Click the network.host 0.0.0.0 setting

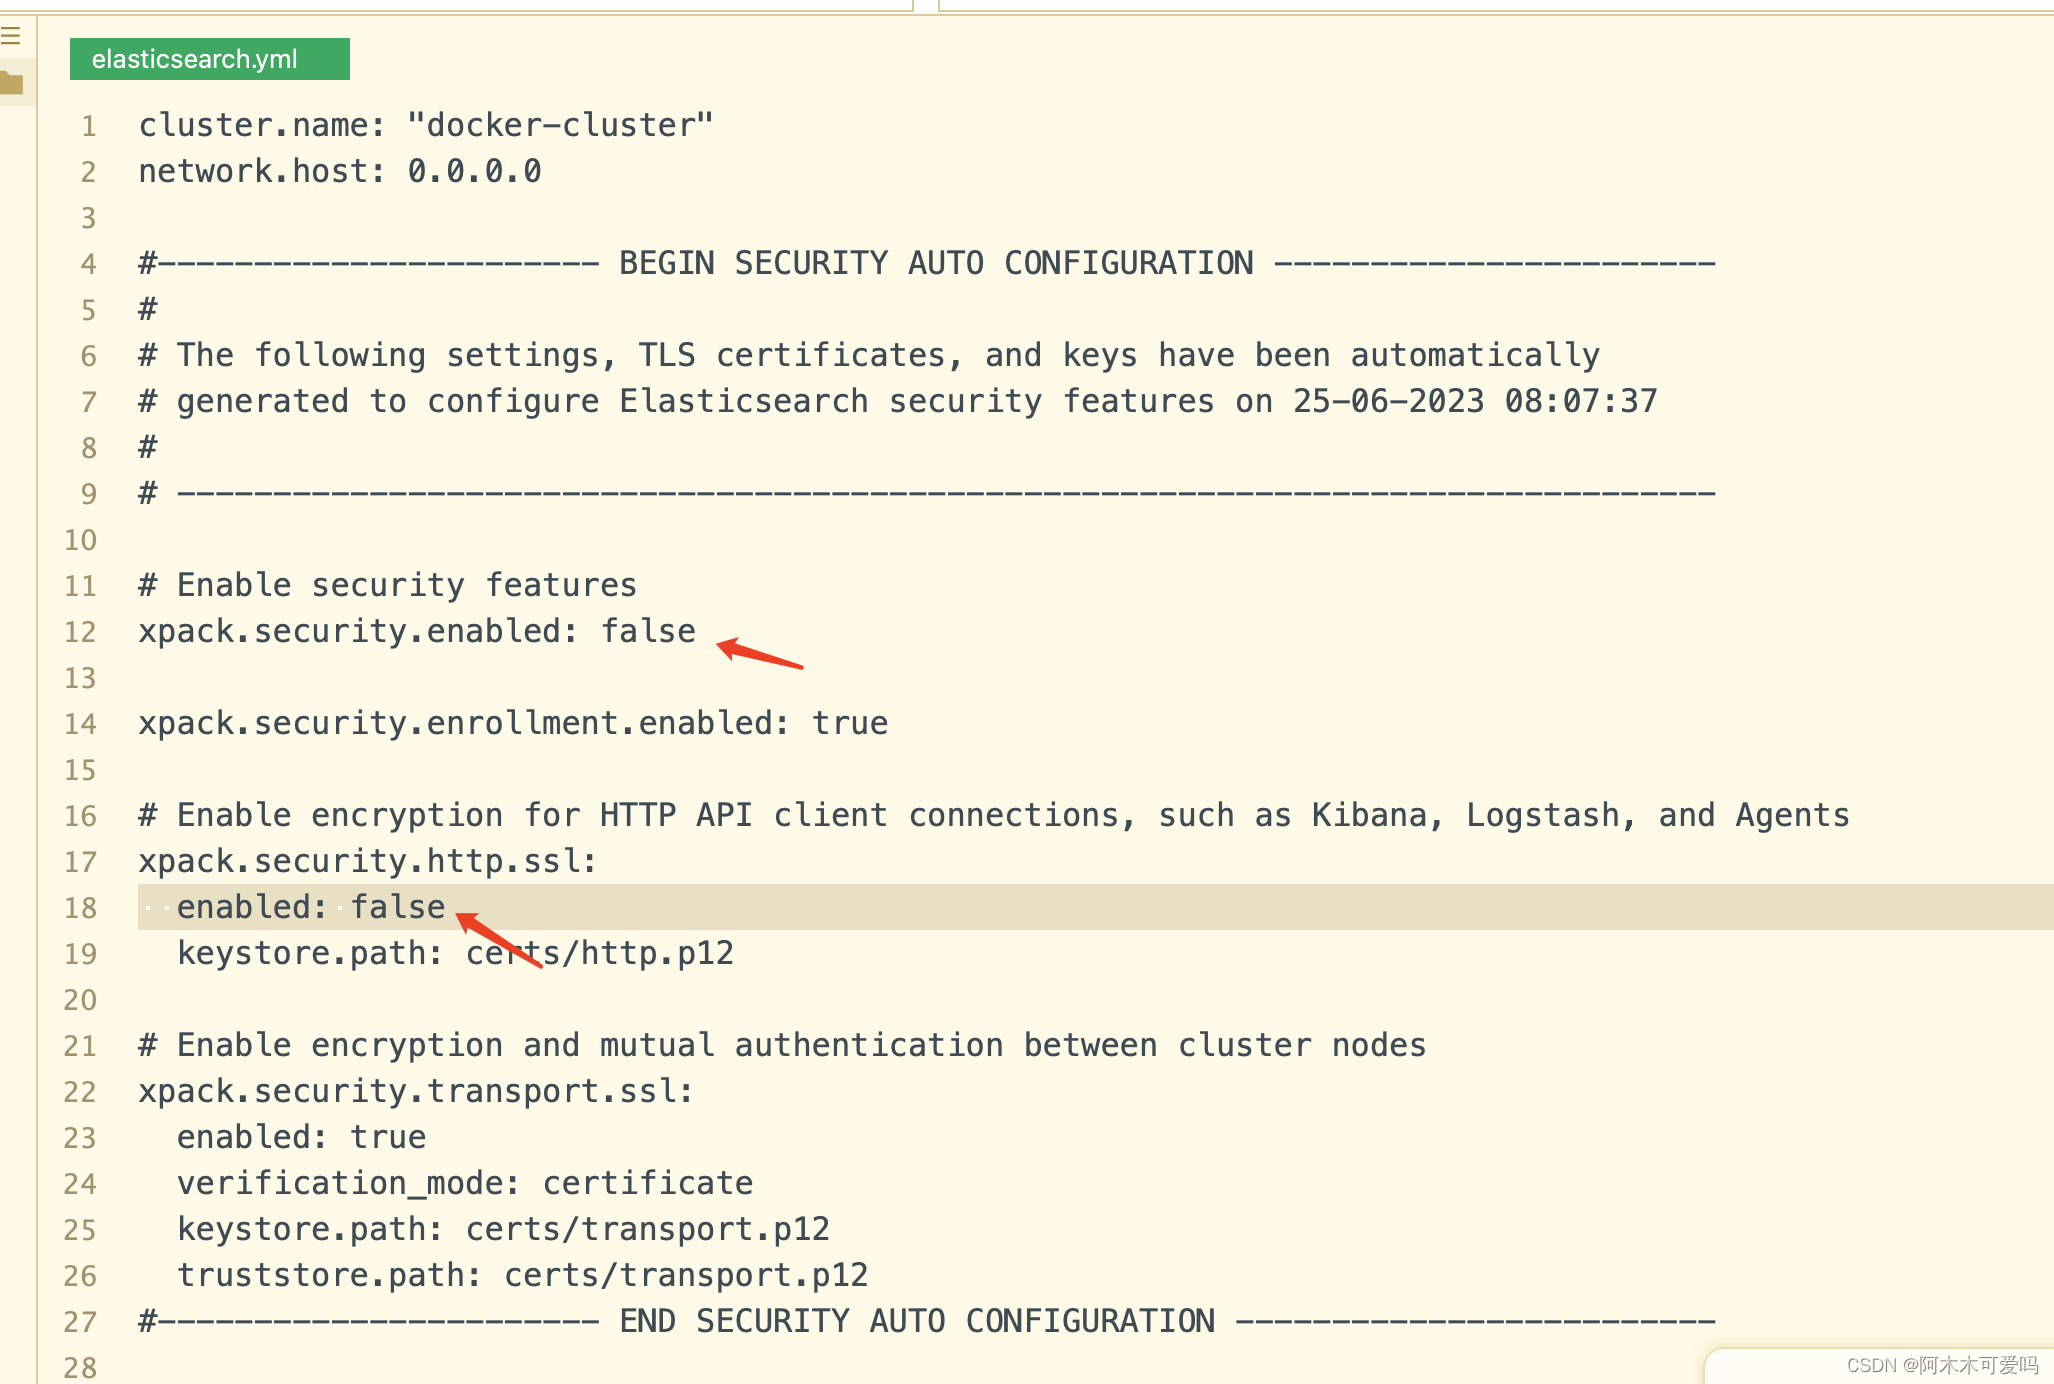click(339, 170)
